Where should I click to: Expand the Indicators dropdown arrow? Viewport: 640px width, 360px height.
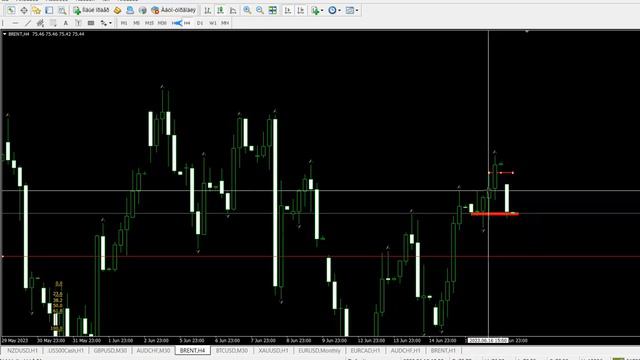point(322,10)
